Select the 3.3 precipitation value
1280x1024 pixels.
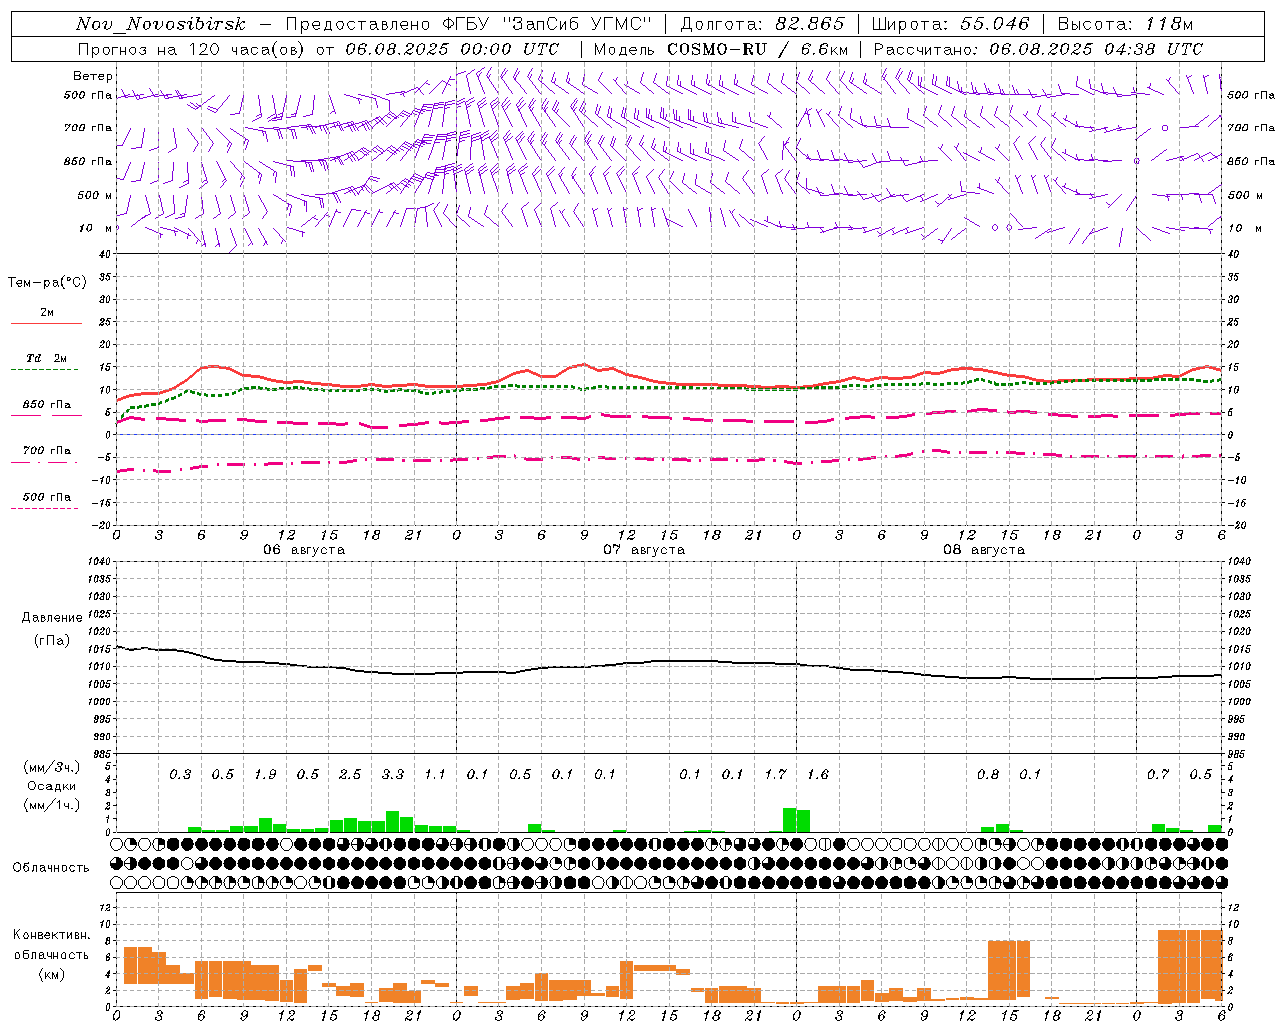click(x=393, y=774)
